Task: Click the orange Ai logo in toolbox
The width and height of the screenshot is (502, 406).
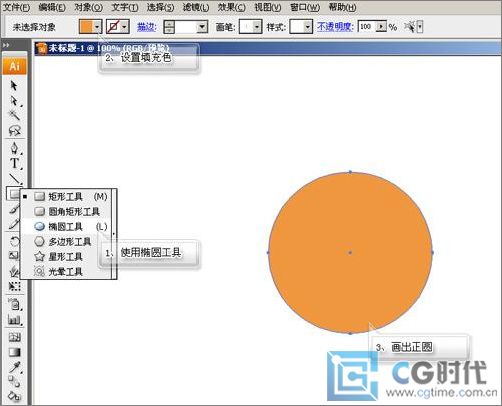Action: pos(14,66)
